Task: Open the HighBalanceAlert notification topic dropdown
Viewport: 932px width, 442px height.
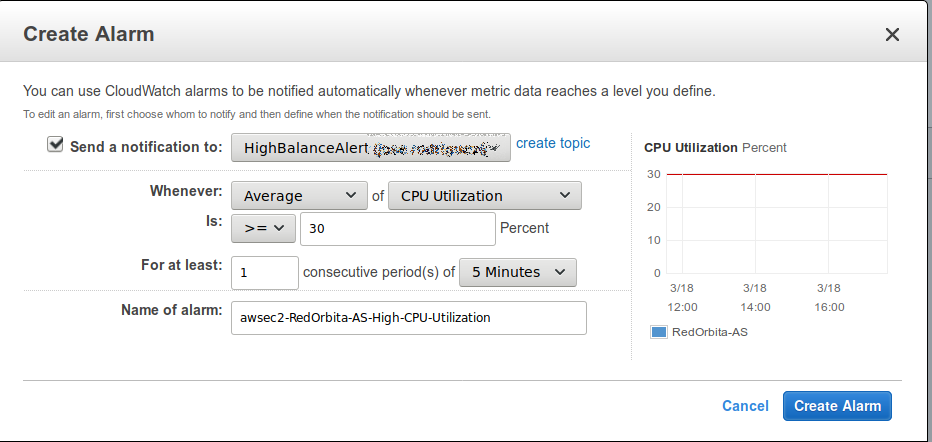Action: 371,148
